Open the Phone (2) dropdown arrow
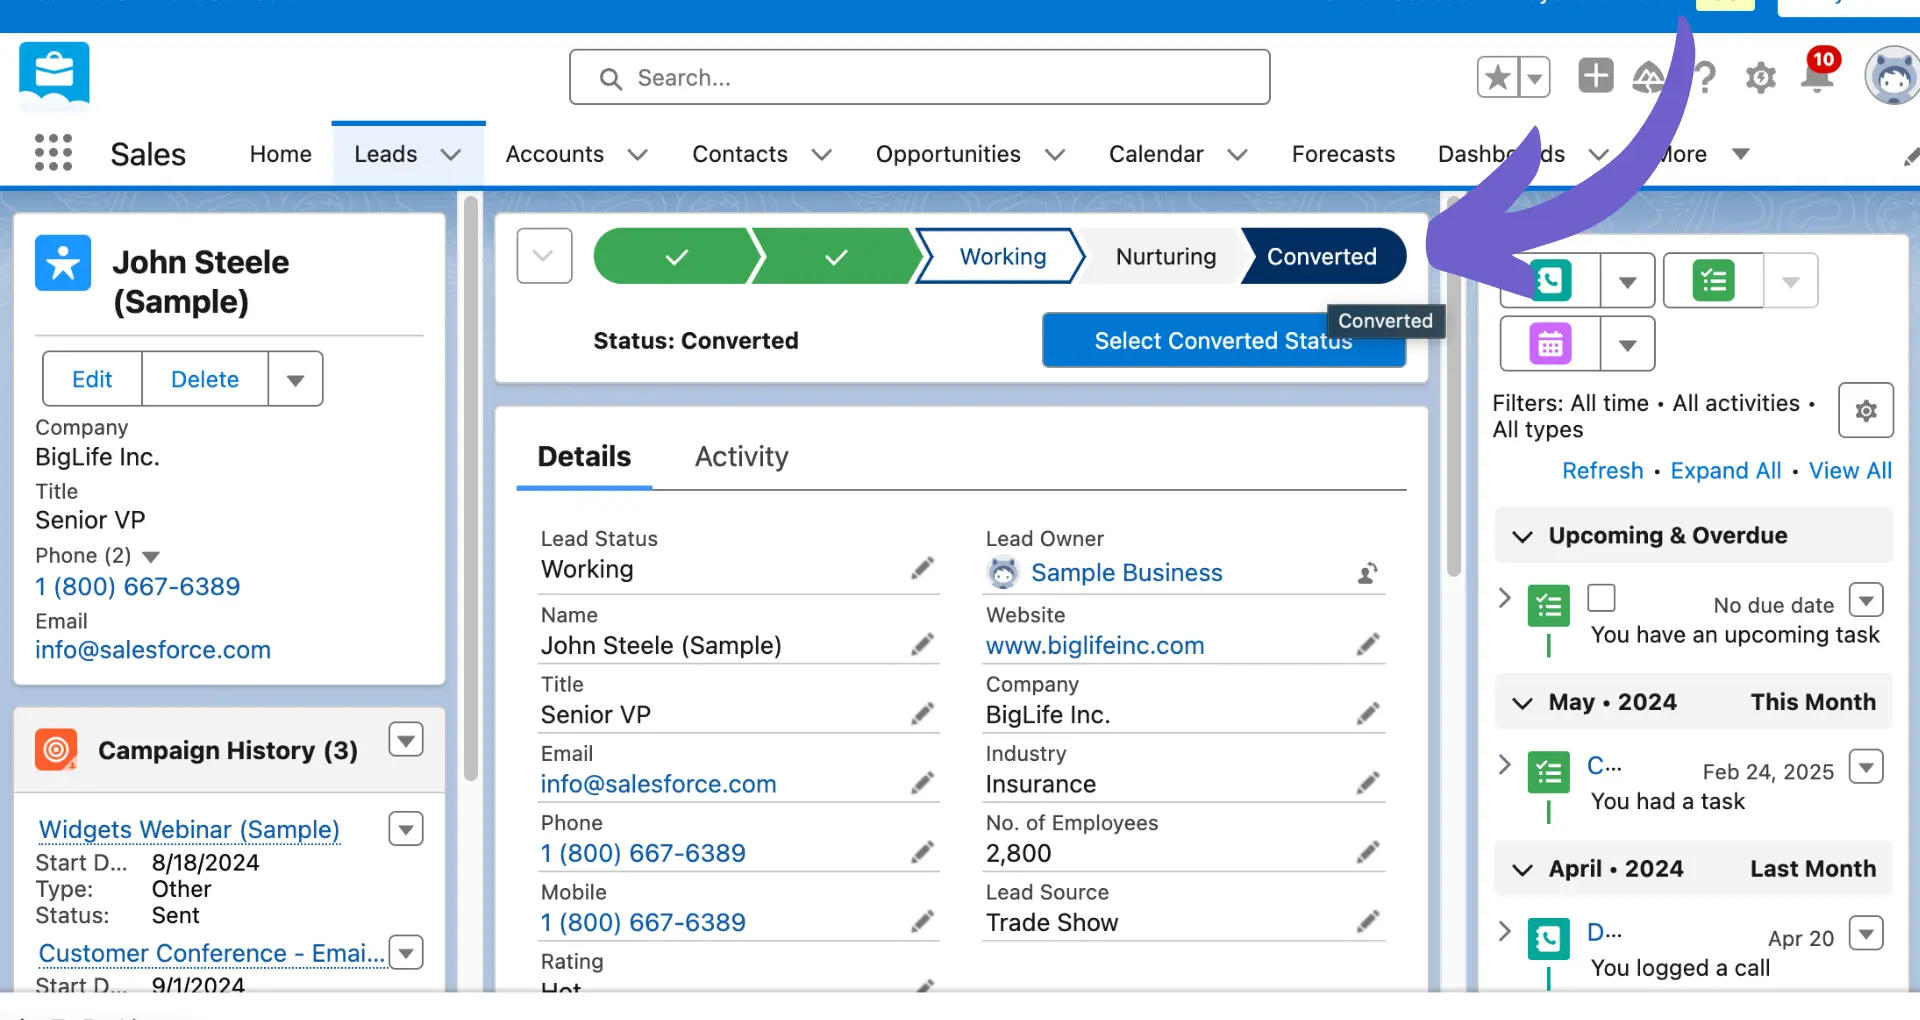This screenshot has width=1920, height=1020. coord(151,556)
